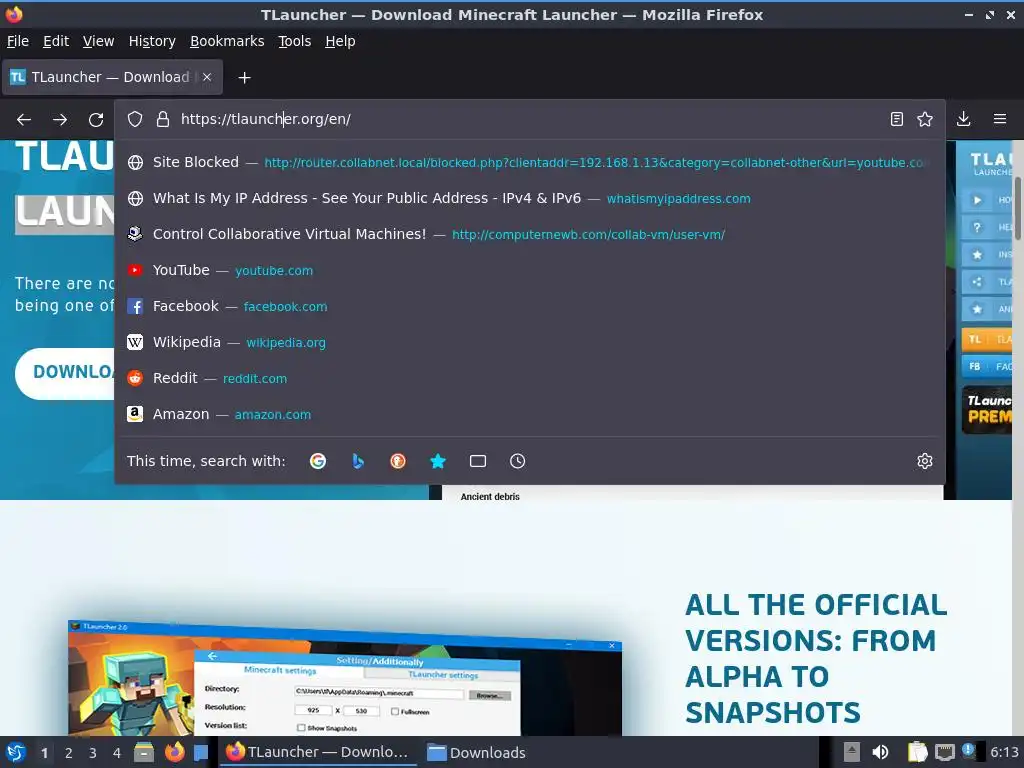Open clipboard manager tray icon

click(x=918, y=752)
